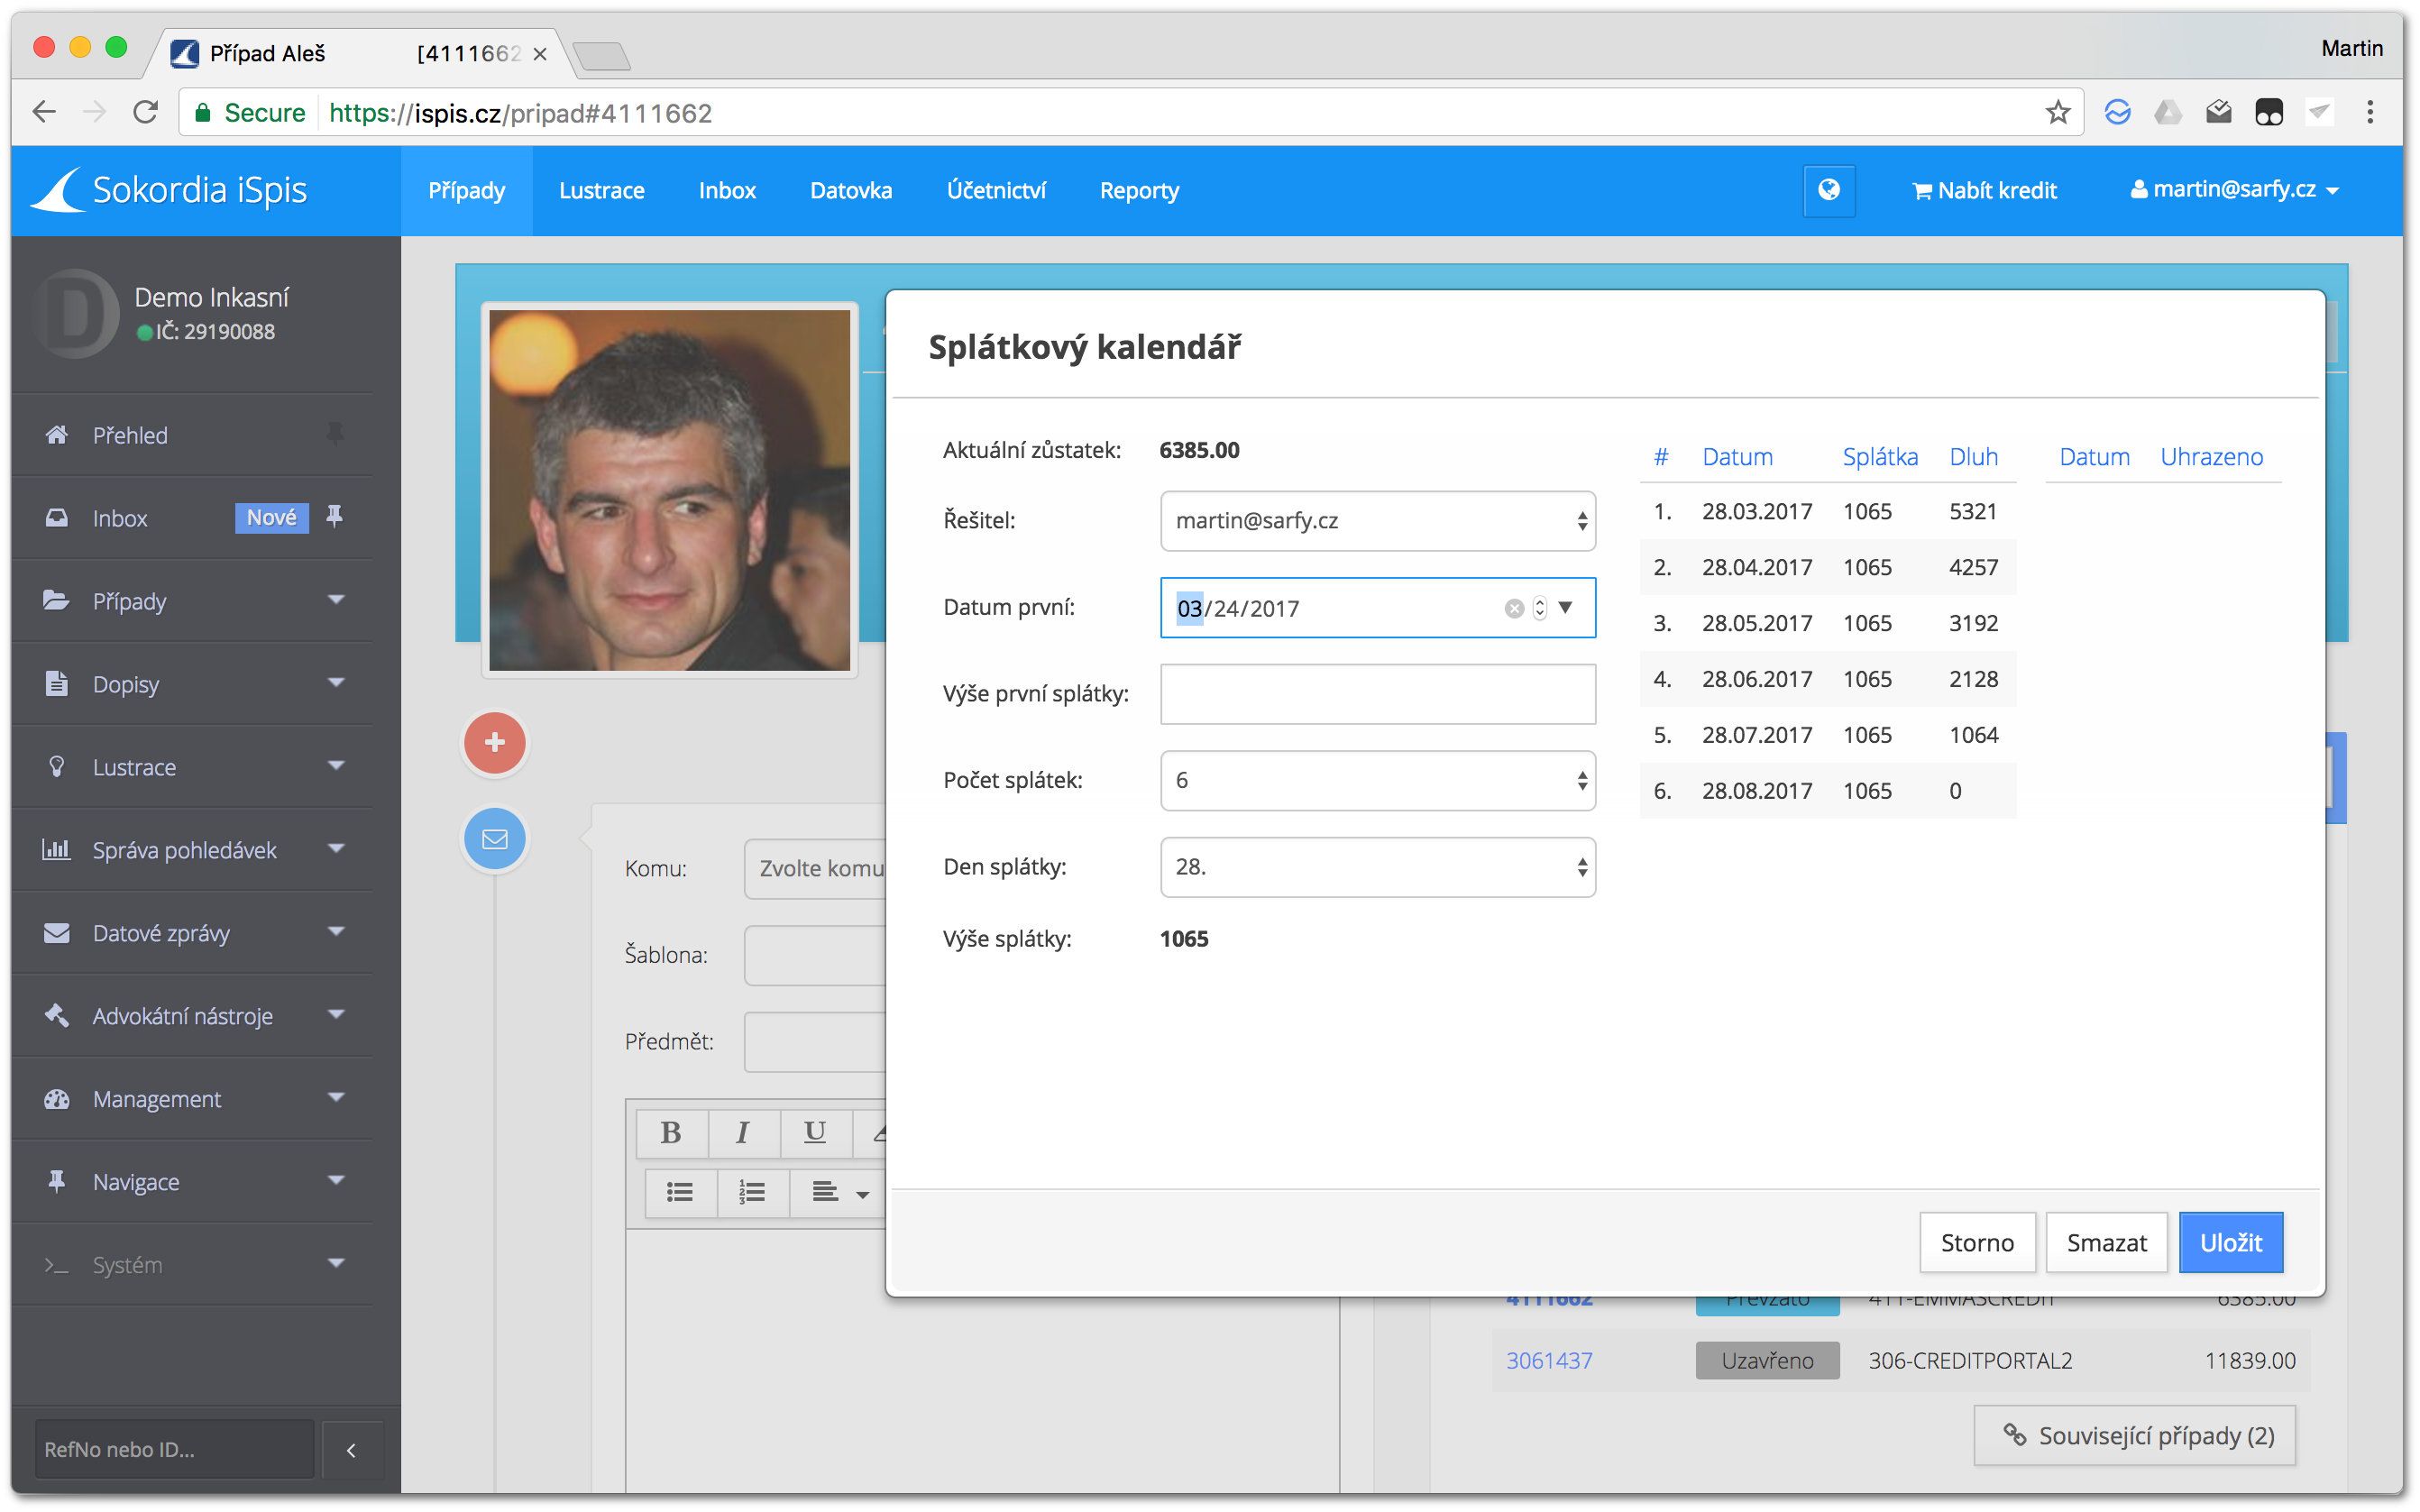2420x1512 pixels.
Task: Open the Reporty top menu
Action: click(x=1139, y=190)
